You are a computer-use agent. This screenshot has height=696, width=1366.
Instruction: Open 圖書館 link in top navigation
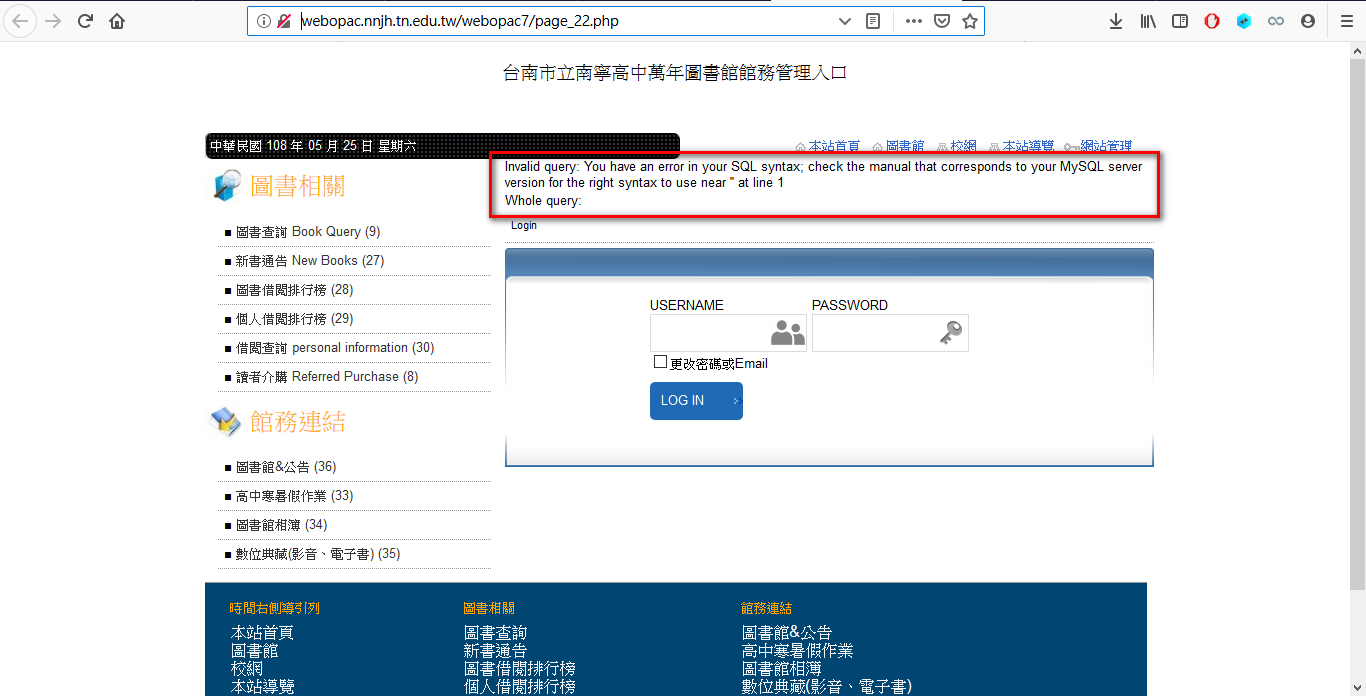tap(905, 146)
